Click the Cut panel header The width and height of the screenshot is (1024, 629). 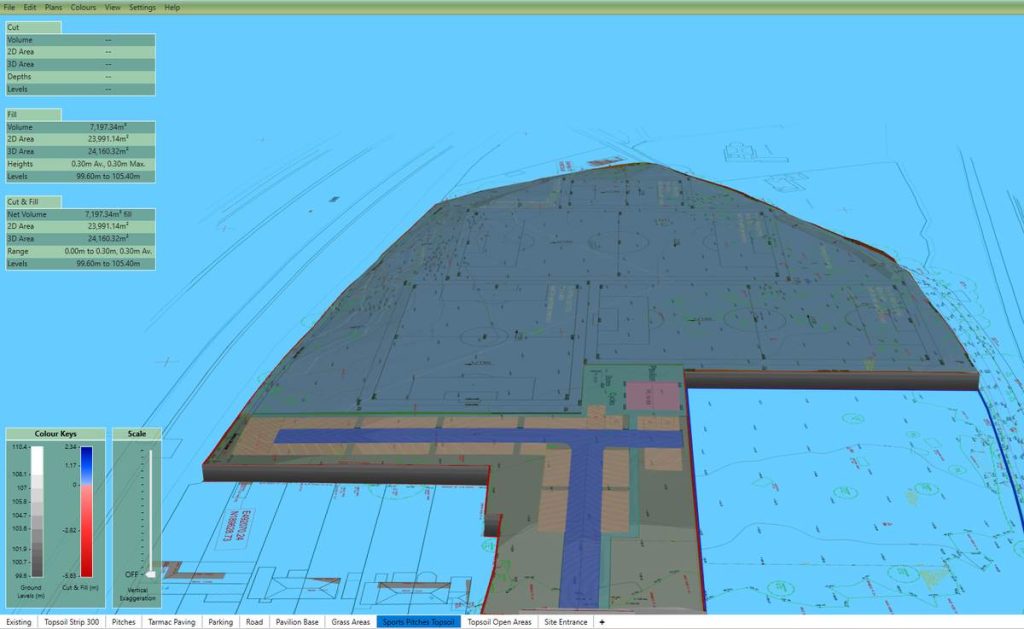coord(33,27)
